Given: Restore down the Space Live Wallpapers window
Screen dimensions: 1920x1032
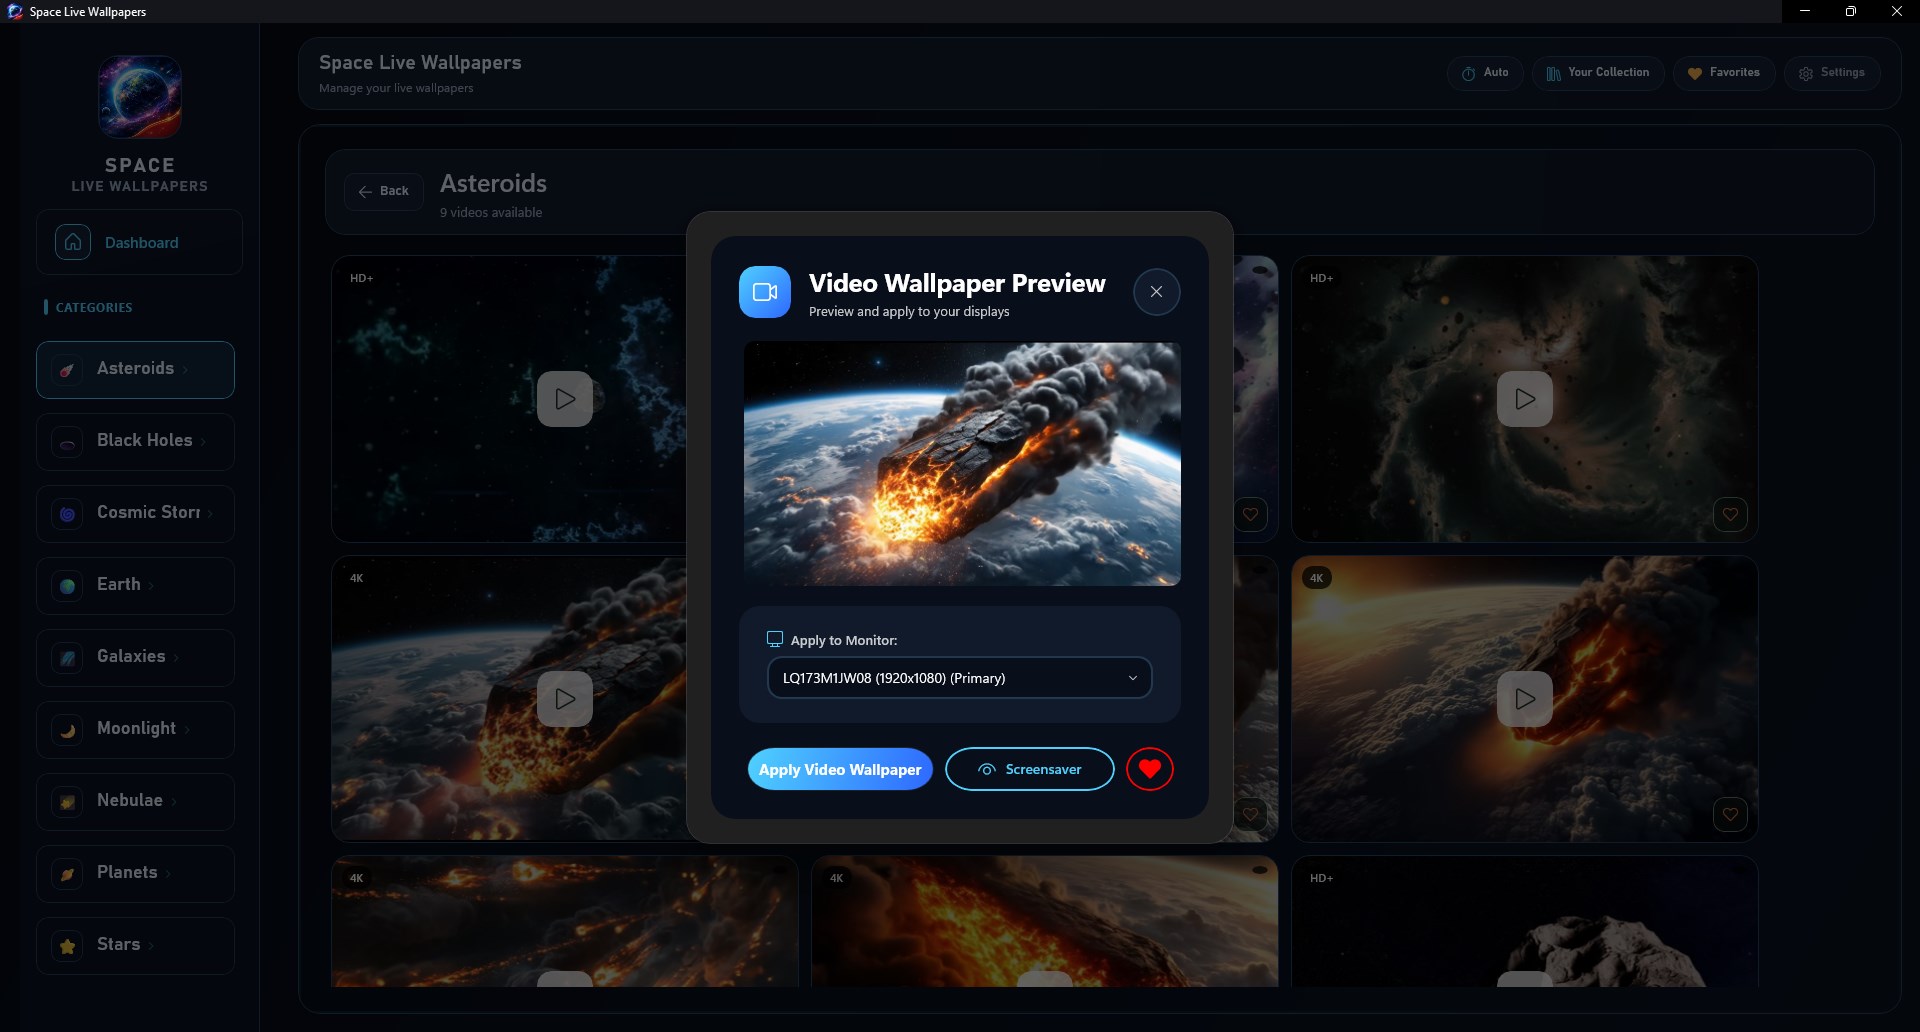Looking at the screenshot, I should click(x=1851, y=11).
